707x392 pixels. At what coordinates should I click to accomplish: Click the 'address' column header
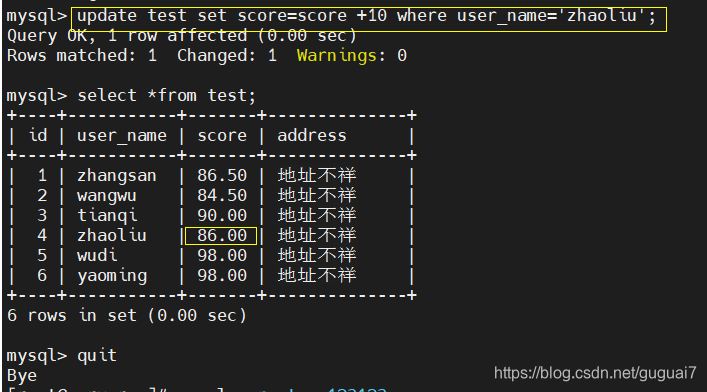(x=312, y=135)
